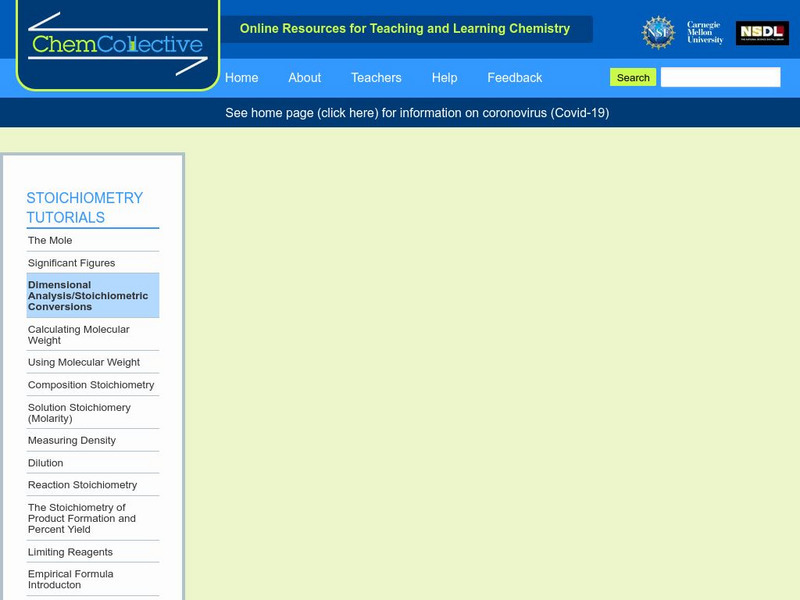Open the Carnegie Mellon University logo
This screenshot has height=600, width=800.
705,33
